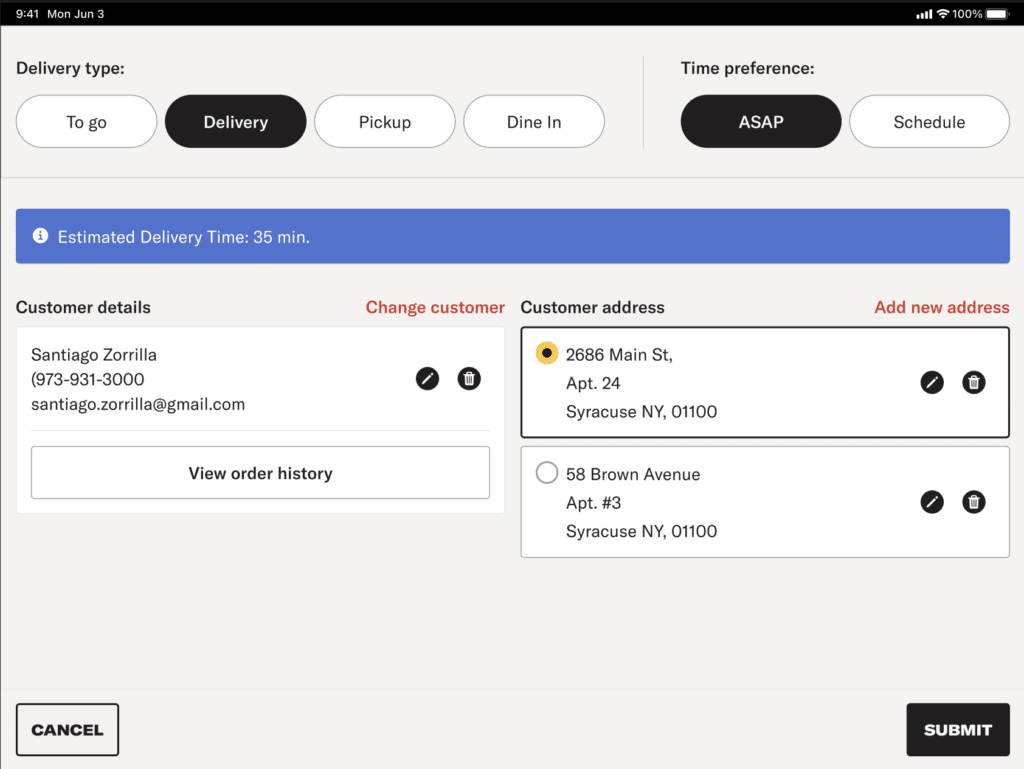Choose To go delivery type
Viewport: 1024px width, 769px height.
tap(86, 121)
